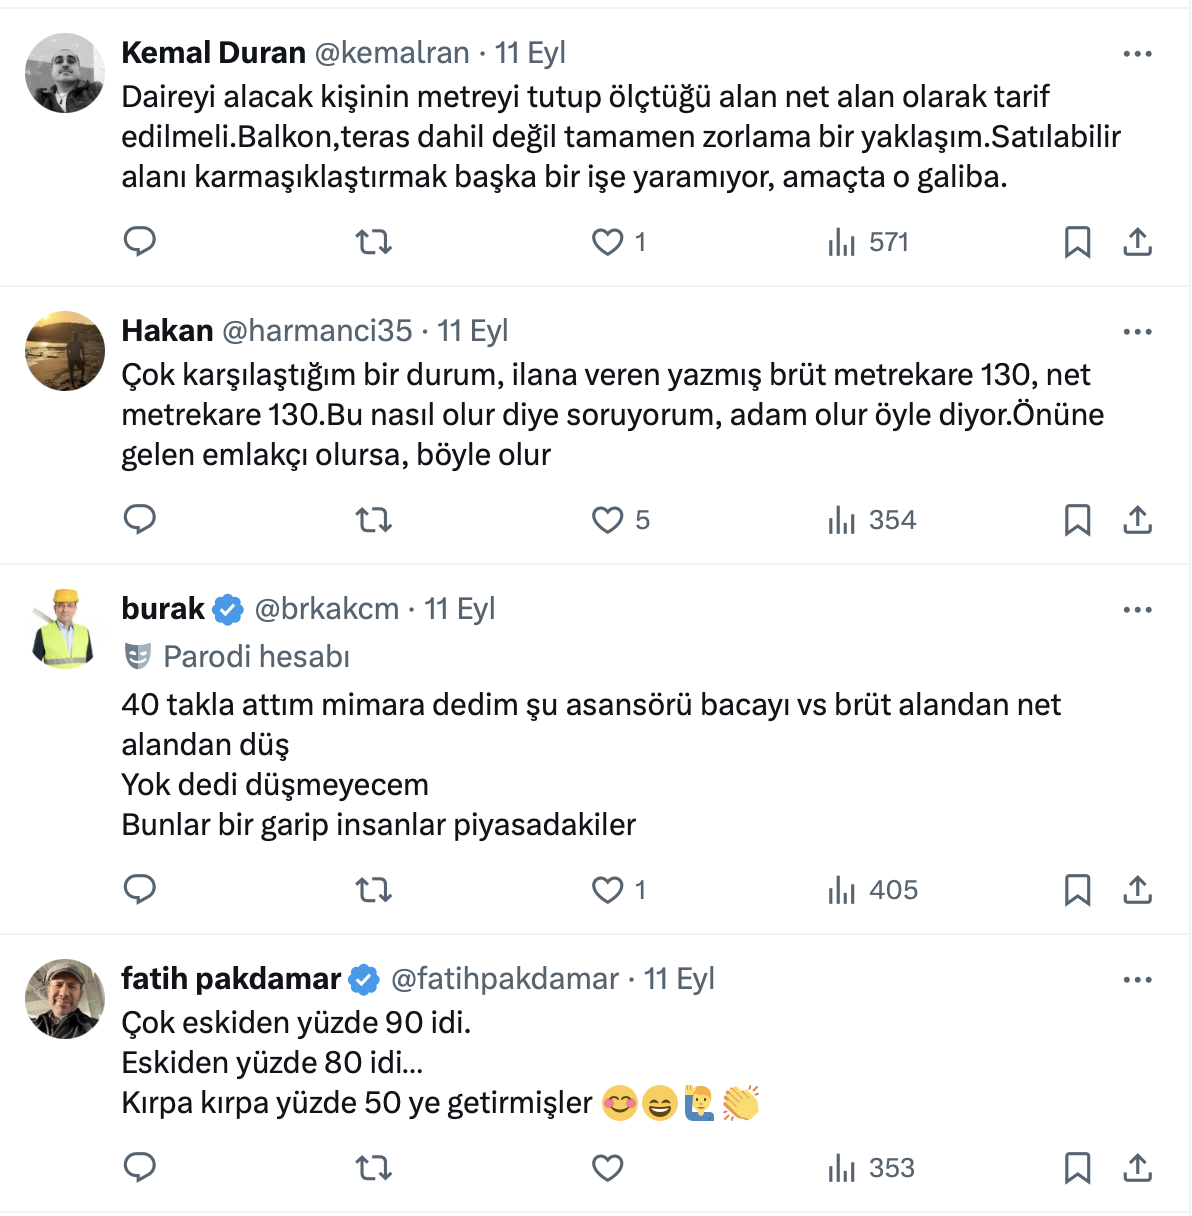Open @harmanci35 profile handle link
This screenshot has width=1192, height=1216.
click(x=317, y=331)
